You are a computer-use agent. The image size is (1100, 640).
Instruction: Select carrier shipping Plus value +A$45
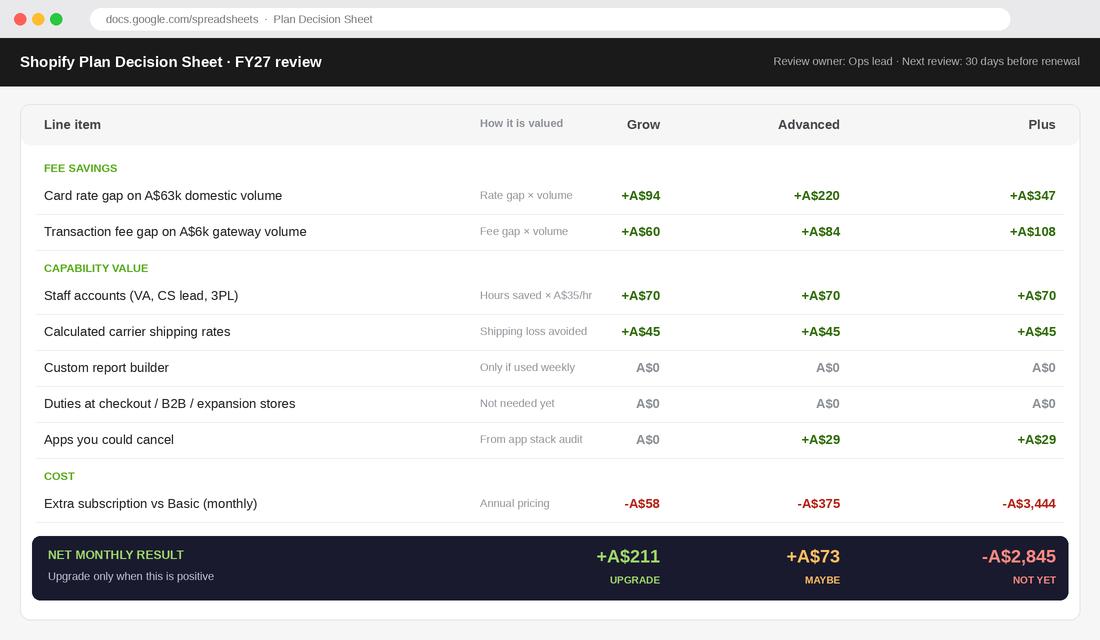pyautogui.click(x=1037, y=332)
